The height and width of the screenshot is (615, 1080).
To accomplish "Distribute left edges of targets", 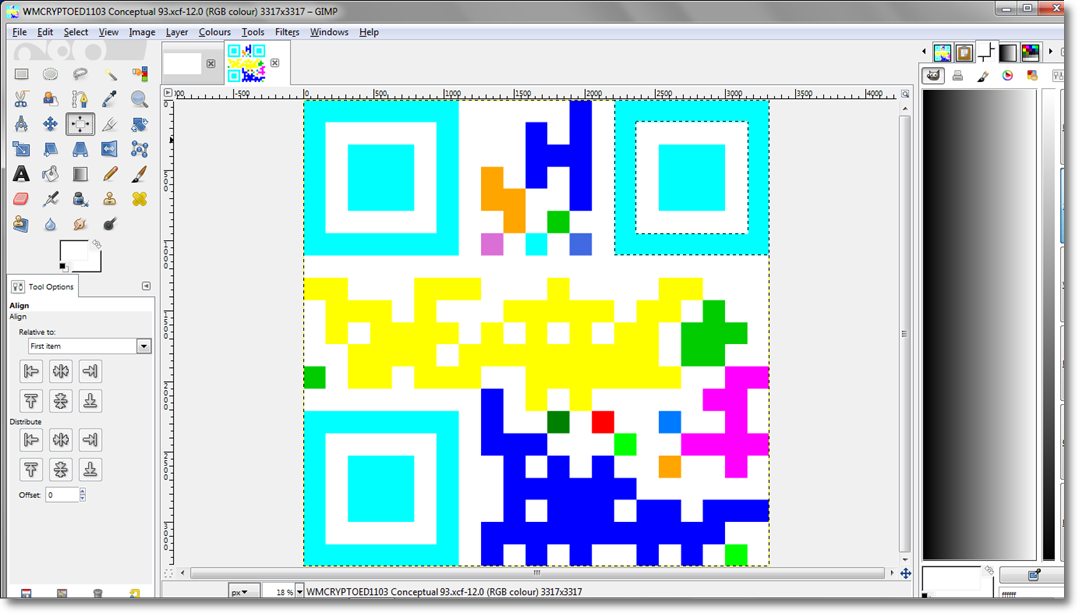I will (31, 440).
